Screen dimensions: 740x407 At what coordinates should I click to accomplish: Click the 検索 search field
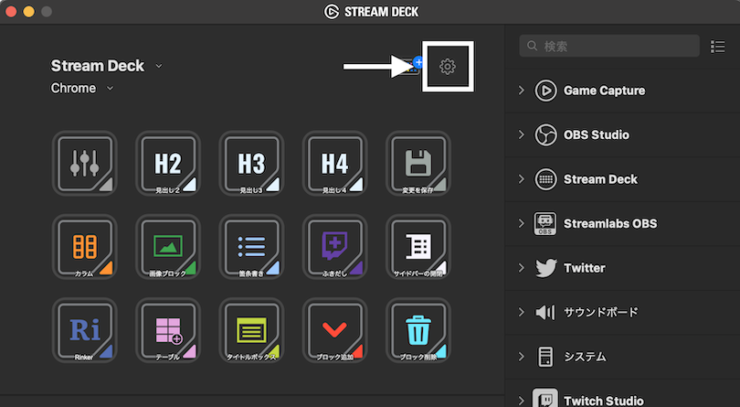[609, 46]
